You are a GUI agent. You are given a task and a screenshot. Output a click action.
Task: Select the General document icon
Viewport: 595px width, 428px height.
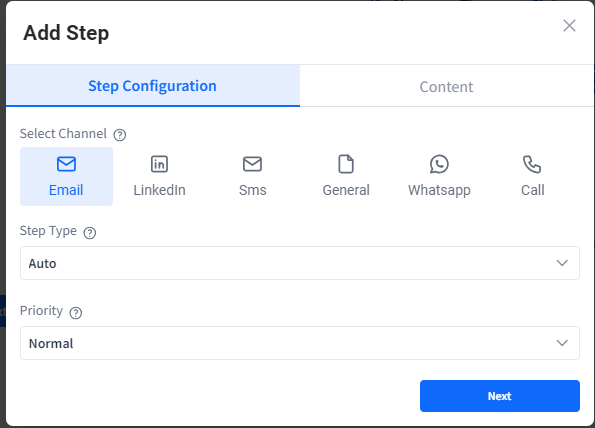coord(346,164)
